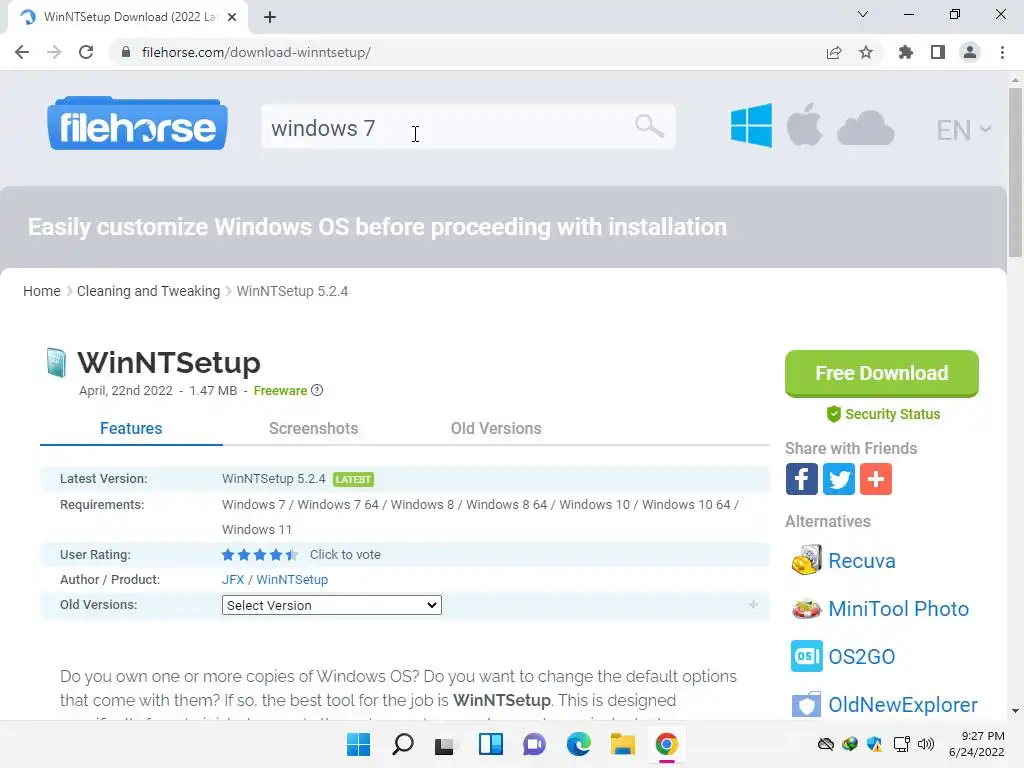Click the MiniTool Photo icon

pyautogui.click(x=807, y=609)
